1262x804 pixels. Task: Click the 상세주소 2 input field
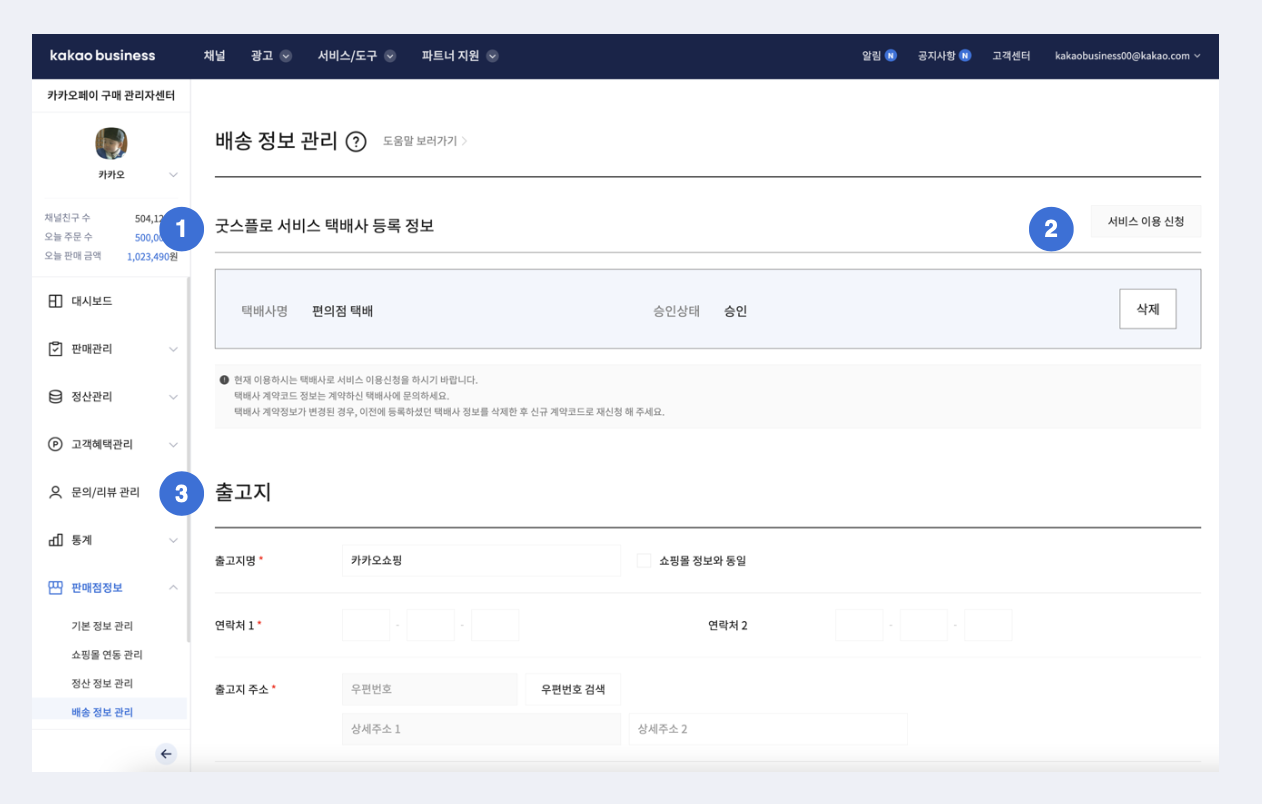tap(768, 729)
